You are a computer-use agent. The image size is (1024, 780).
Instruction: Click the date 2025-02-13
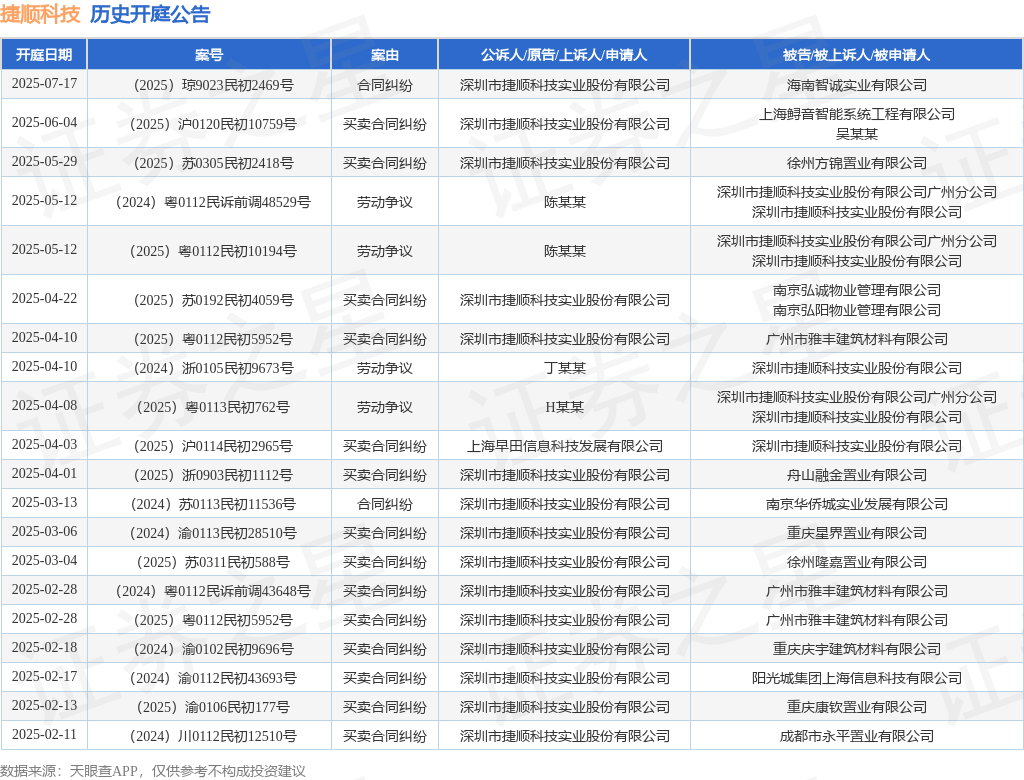[44, 706]
